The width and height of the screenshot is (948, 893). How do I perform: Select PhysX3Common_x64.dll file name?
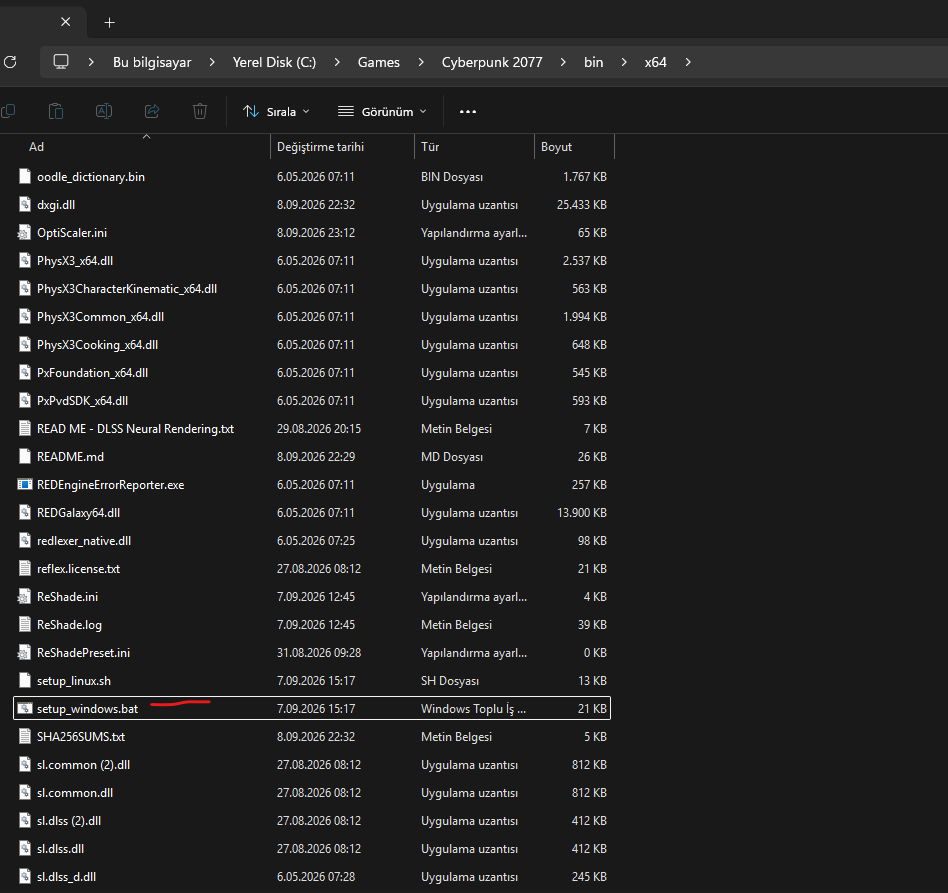(100, 317)
